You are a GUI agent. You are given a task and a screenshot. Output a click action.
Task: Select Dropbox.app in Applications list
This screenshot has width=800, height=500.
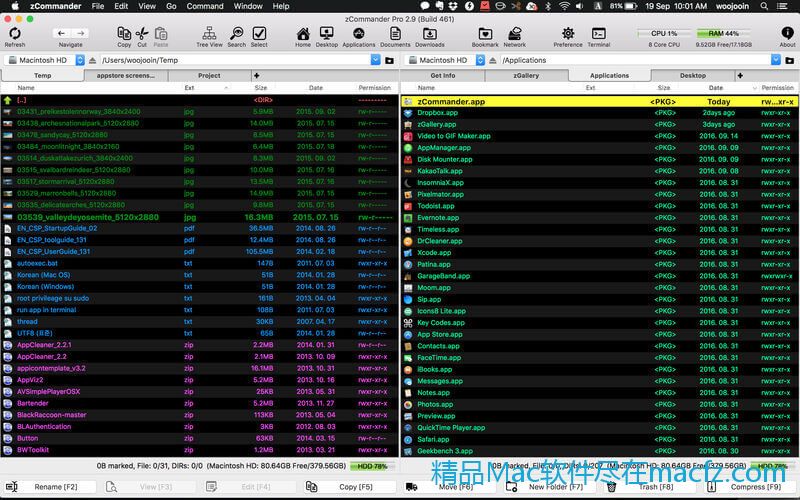point(600,113)
